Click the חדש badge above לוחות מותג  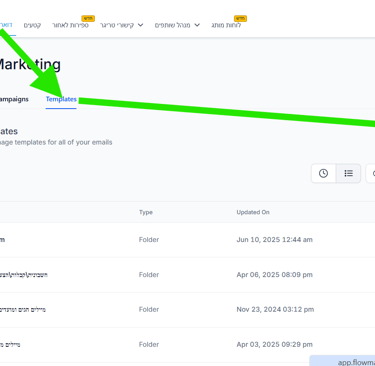(240, 18)
